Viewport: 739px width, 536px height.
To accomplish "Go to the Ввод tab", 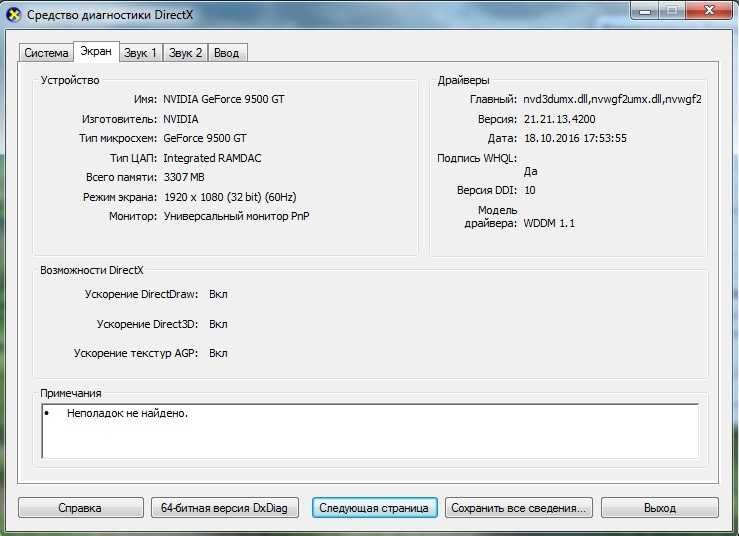I will pos(227,53).
